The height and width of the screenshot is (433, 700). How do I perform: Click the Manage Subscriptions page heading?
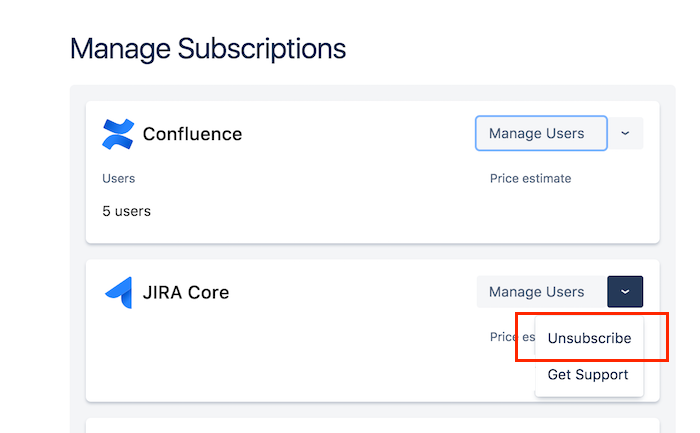(x=208, y=49)
